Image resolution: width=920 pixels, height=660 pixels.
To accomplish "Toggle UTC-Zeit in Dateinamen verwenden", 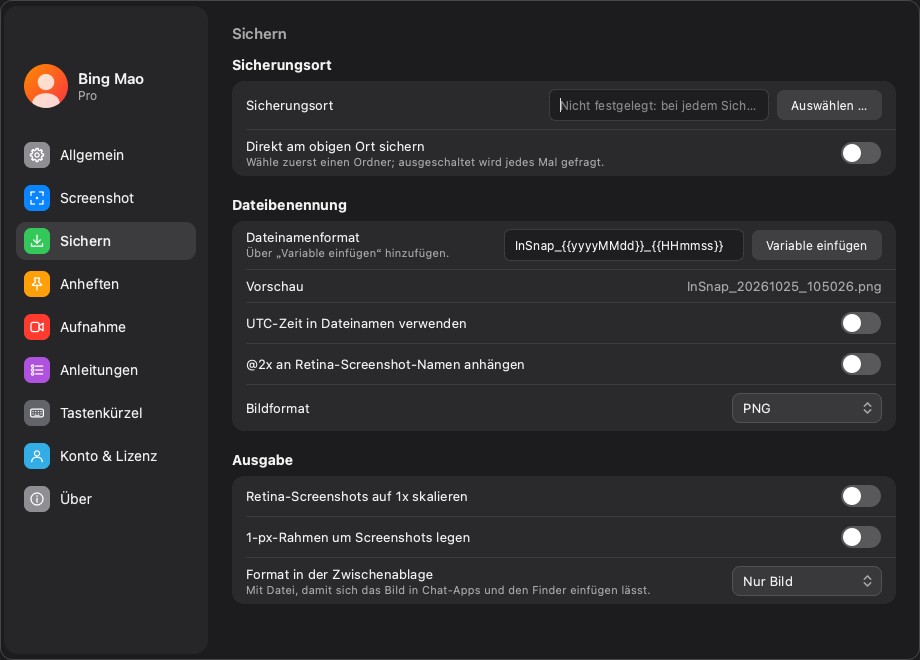I will pyautogui.click(x=861, y=323).
